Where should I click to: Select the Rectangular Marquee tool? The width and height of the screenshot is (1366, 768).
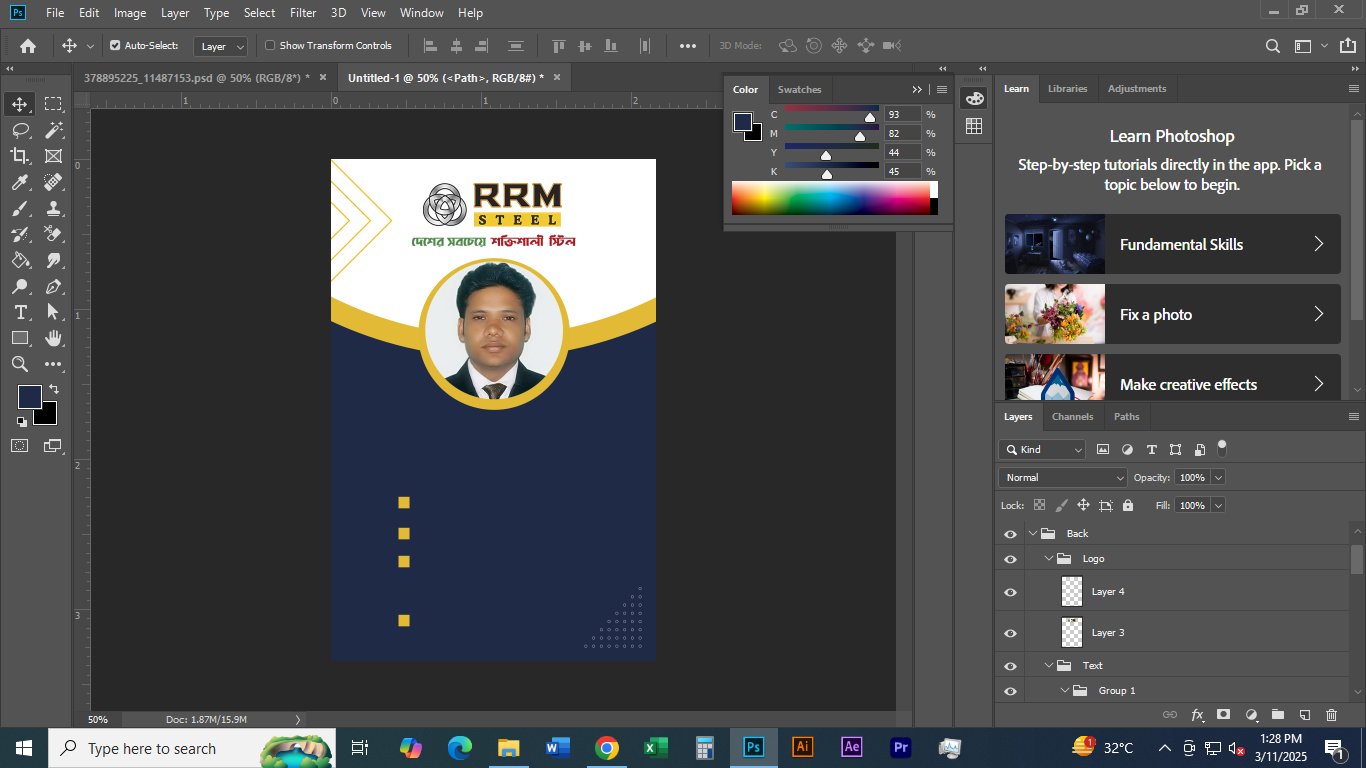tap(53, 104)
